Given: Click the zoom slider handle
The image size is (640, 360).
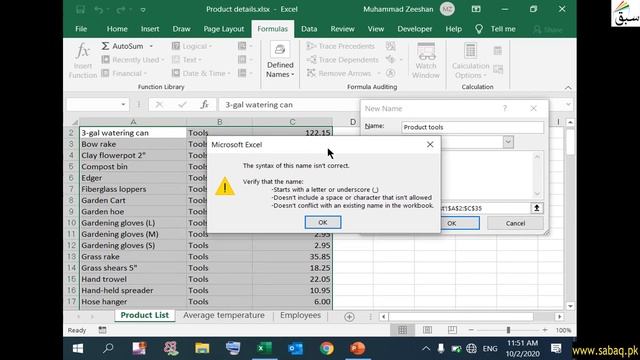Looking at the screenshot, I should 508,330.
